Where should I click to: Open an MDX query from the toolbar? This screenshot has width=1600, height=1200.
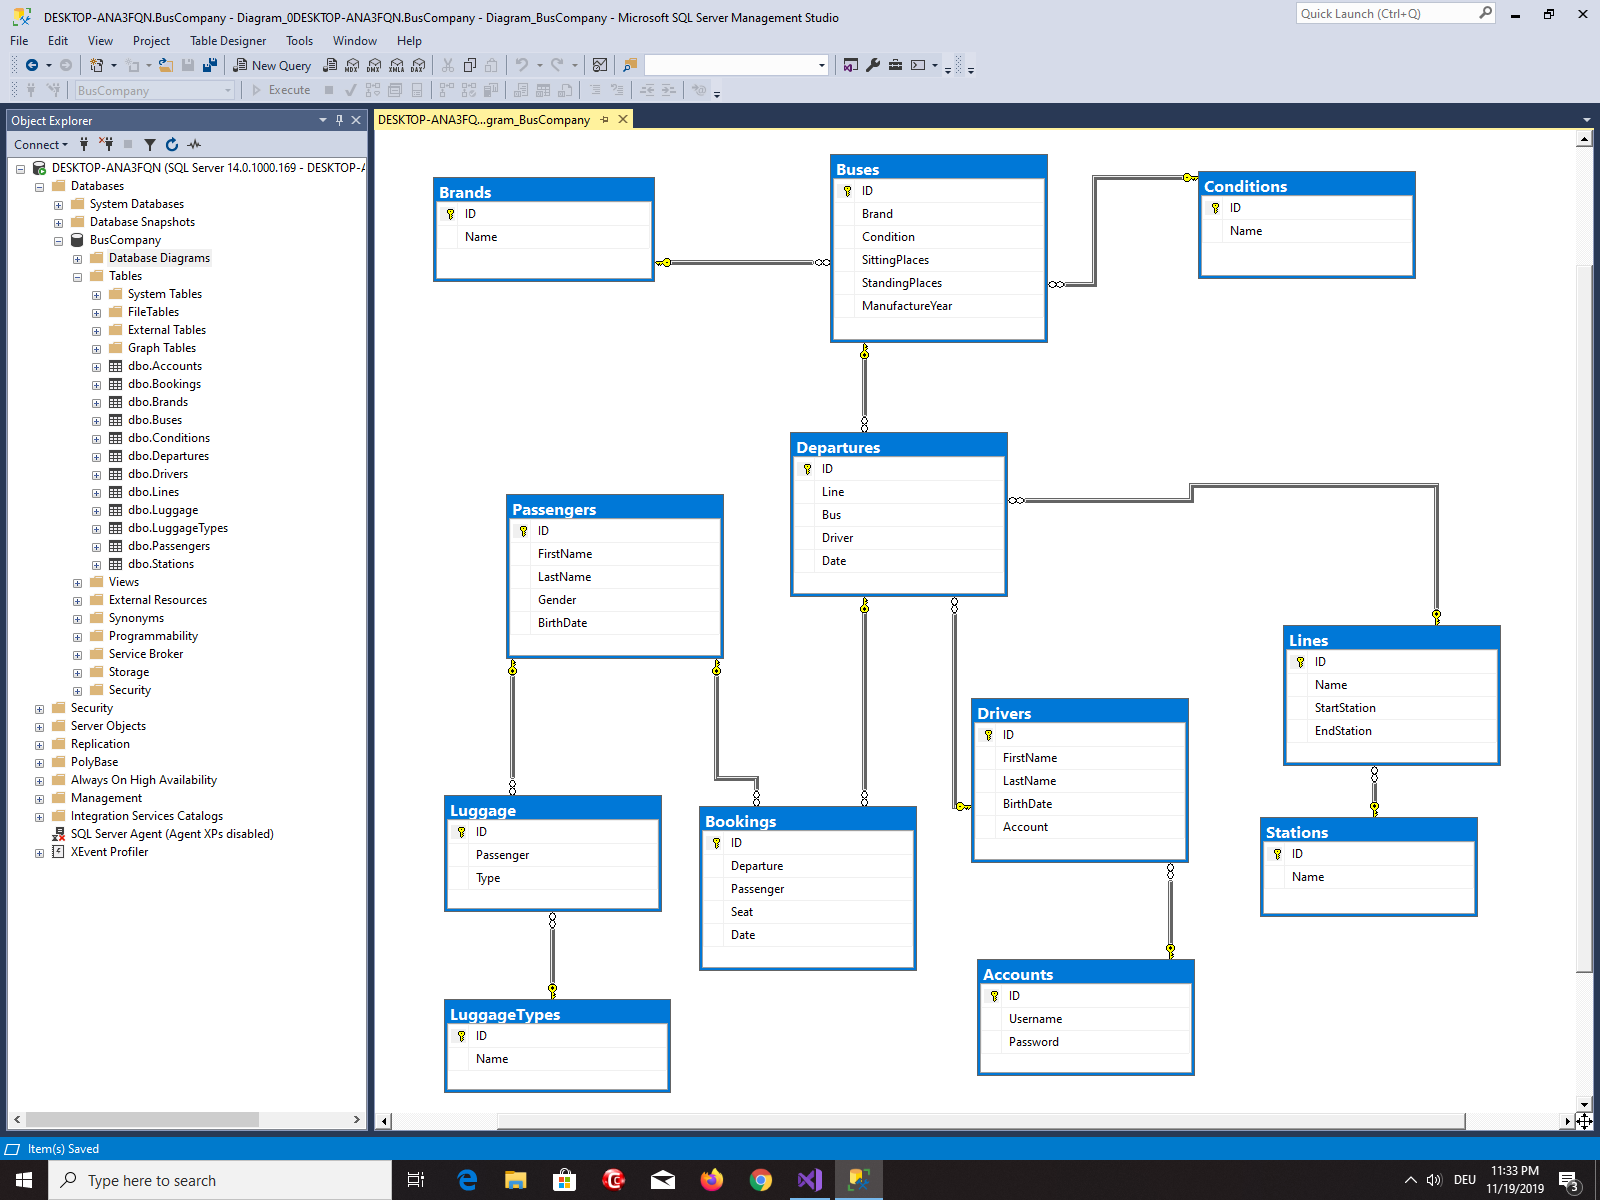click(x=352, y=65)
